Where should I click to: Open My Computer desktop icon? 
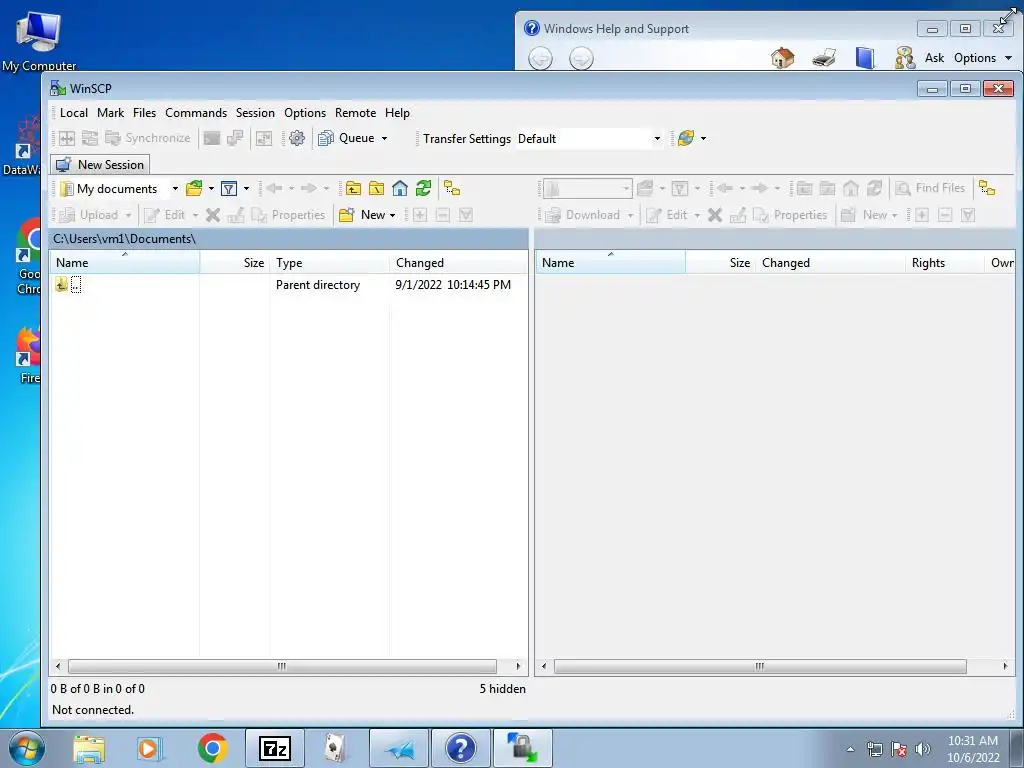[x=39, y=40]
